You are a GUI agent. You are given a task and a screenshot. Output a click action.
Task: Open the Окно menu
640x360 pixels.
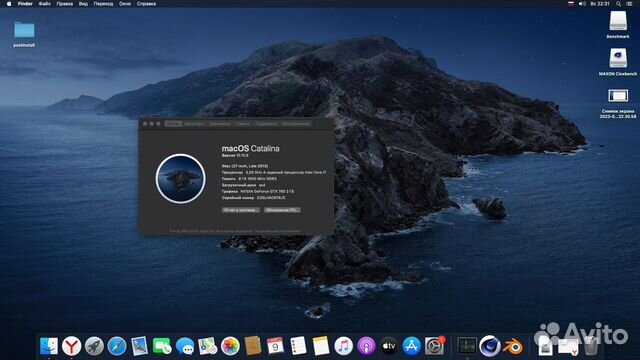(x=125, y=4)
